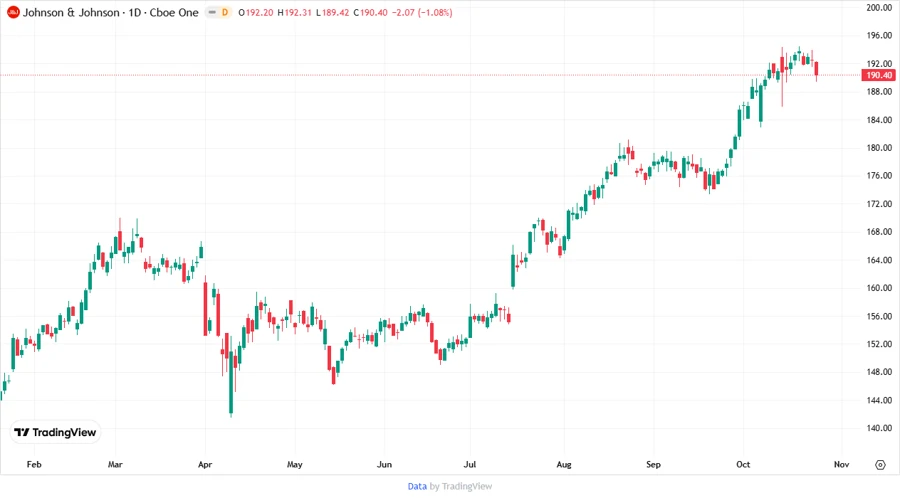Click the low value L189.42
900x498 pixels.
coord(332,12)
